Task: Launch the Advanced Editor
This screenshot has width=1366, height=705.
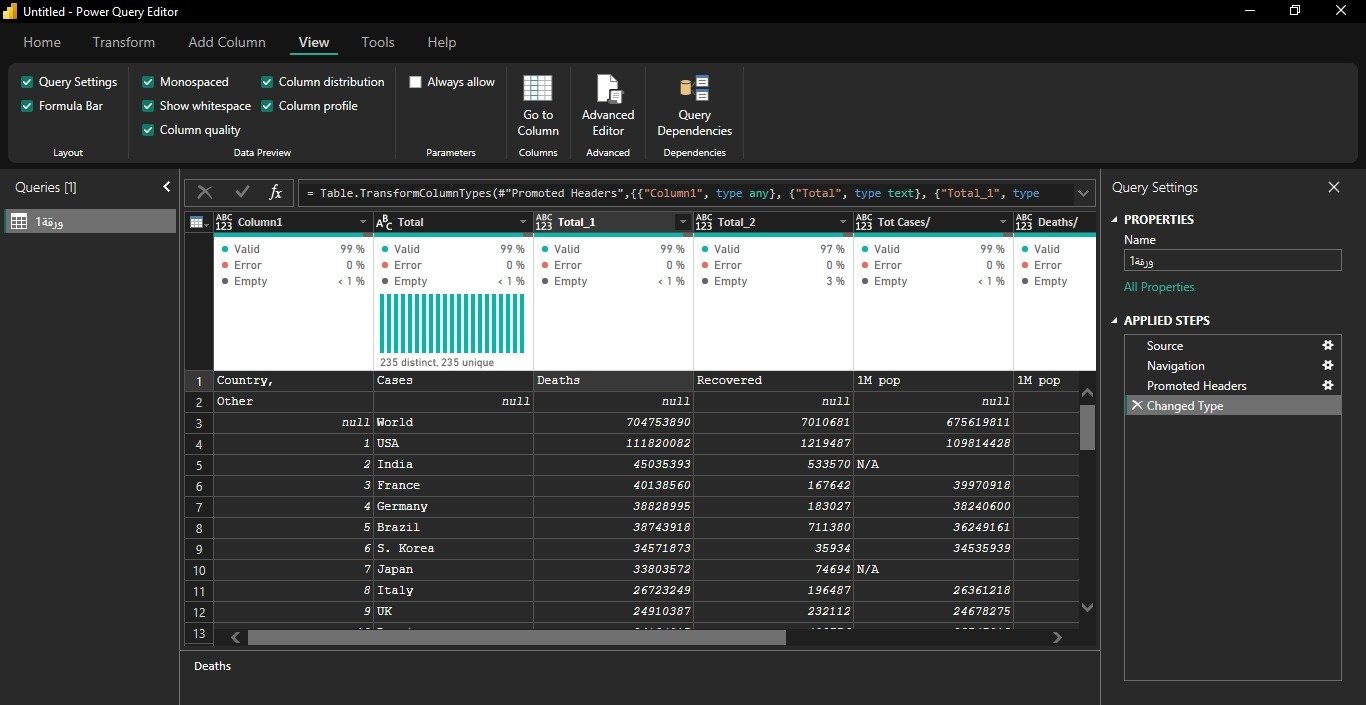Action: tap(608, 106)
